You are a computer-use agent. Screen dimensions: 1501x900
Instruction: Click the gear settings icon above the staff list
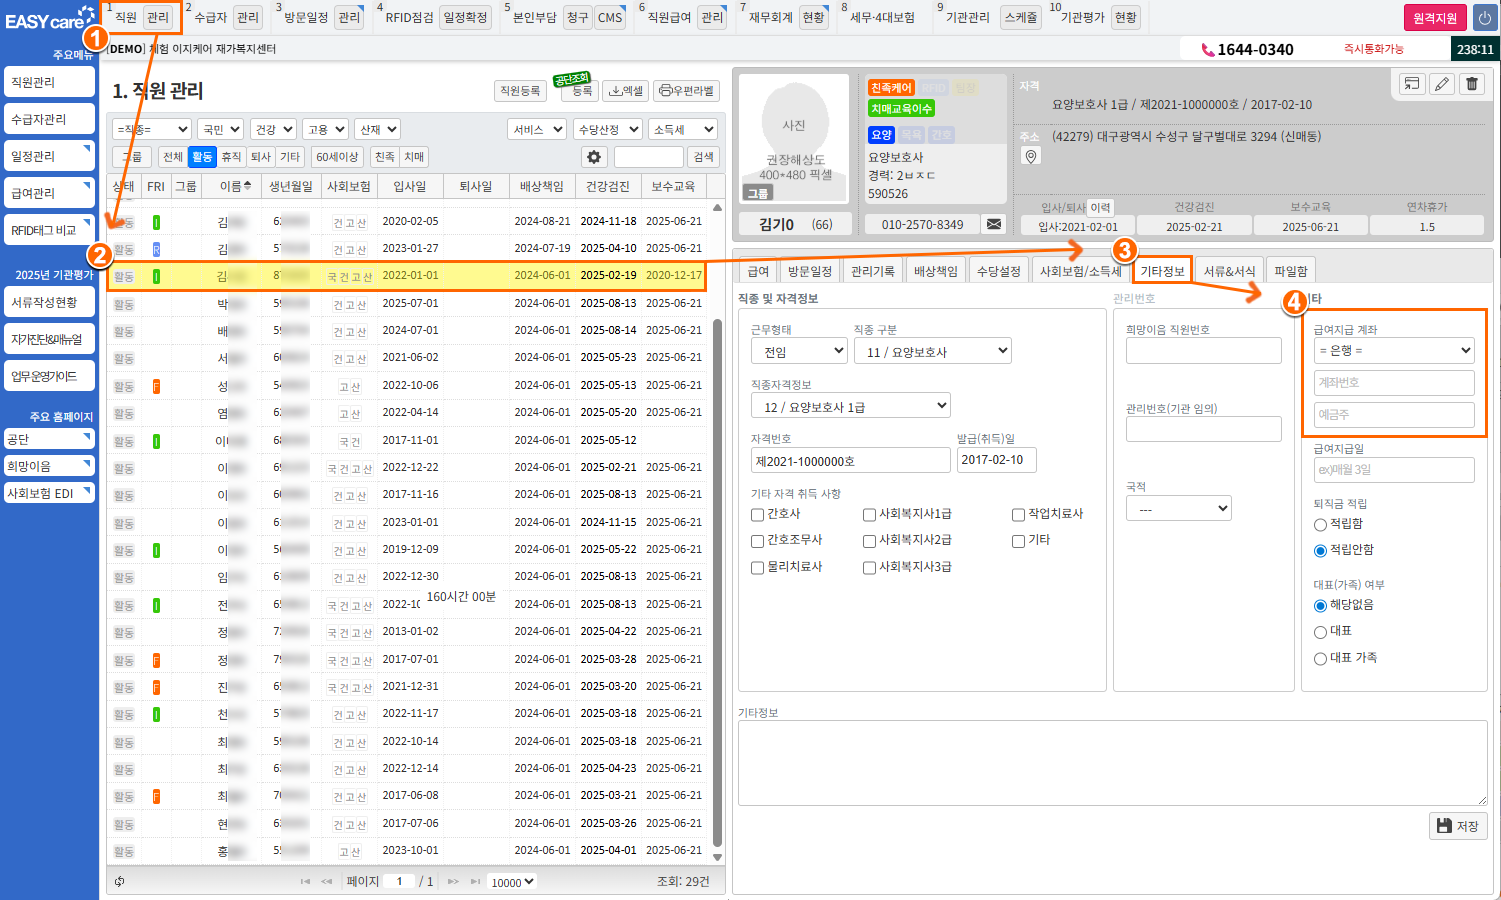[x=594, y=157]
